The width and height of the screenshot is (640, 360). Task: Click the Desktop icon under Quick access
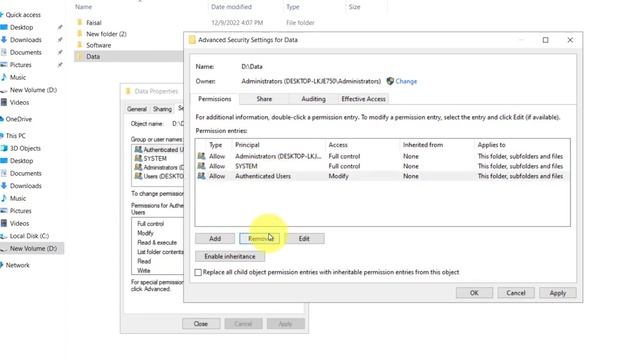pyautogui.click(x=4, y=27)
